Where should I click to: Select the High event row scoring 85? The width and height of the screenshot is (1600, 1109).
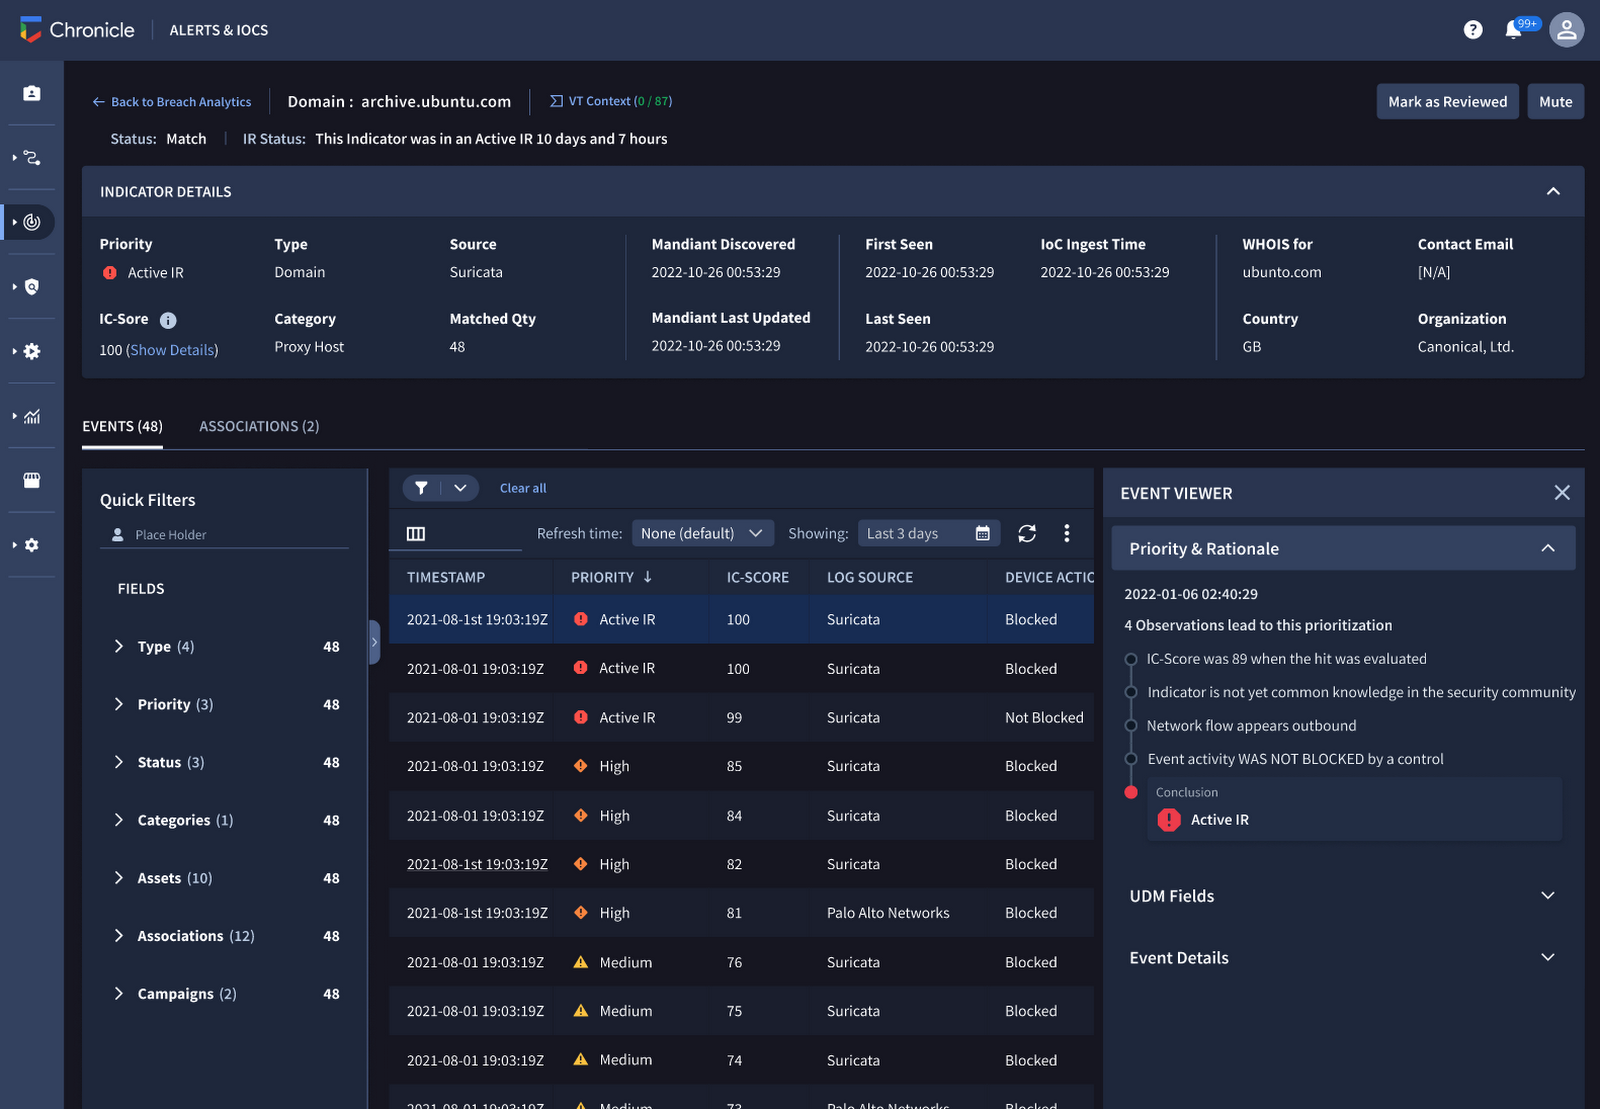741,766
